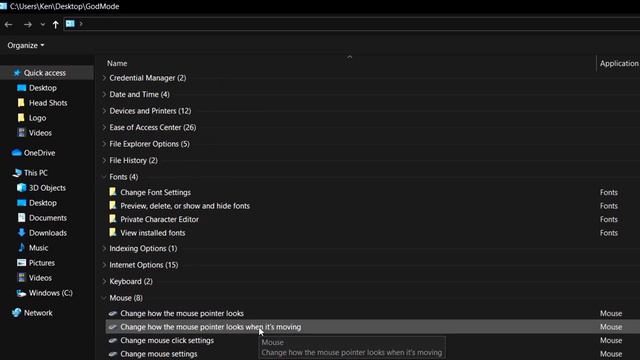Go up one folder level

(x=56, y=25)
